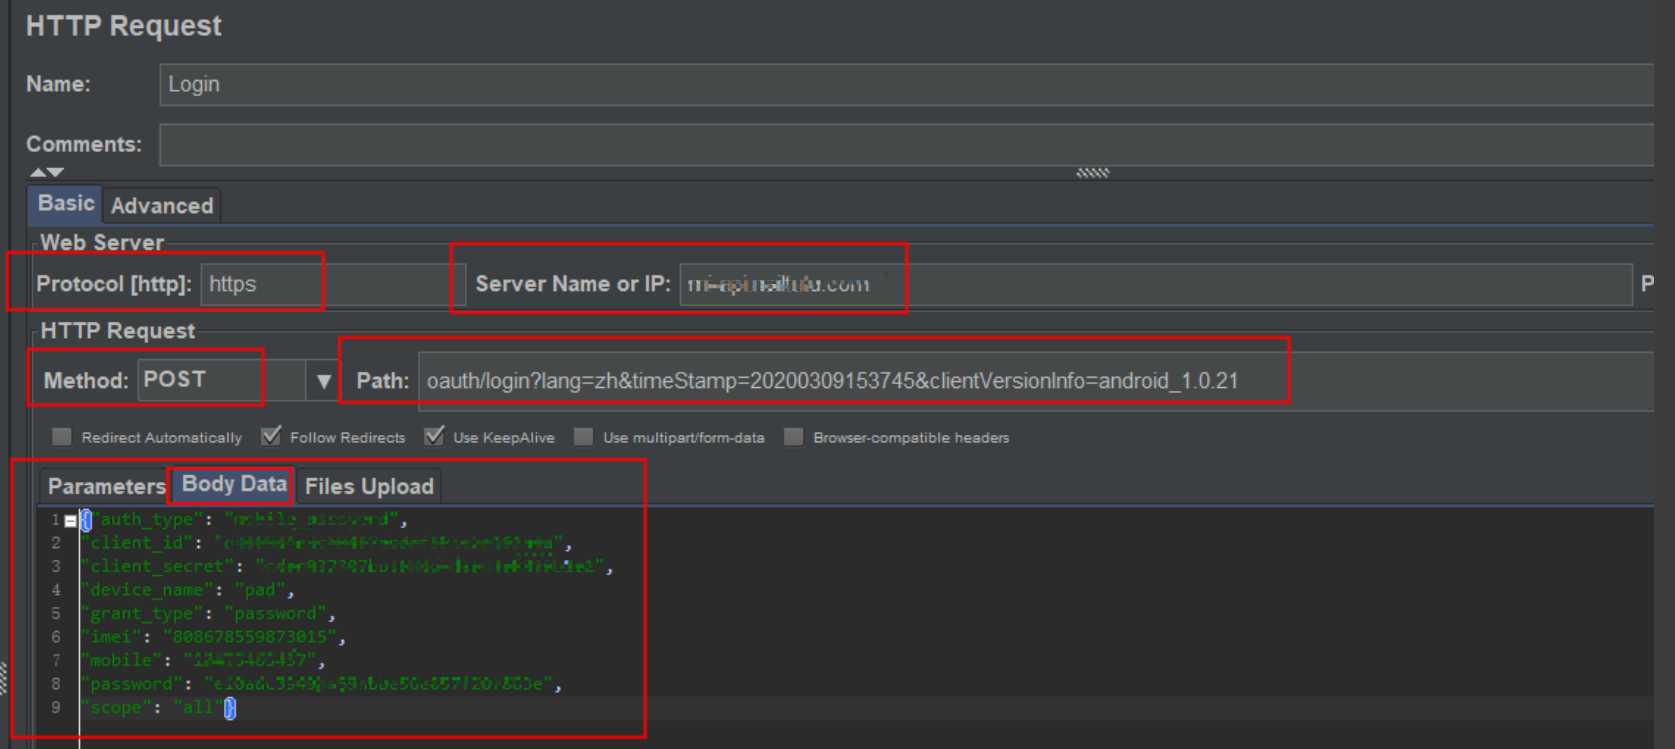The height and width of the screenshot is (749, 1675).
Task: Toggle the Follow Redirects checkbox
Action: coord(271,437)
